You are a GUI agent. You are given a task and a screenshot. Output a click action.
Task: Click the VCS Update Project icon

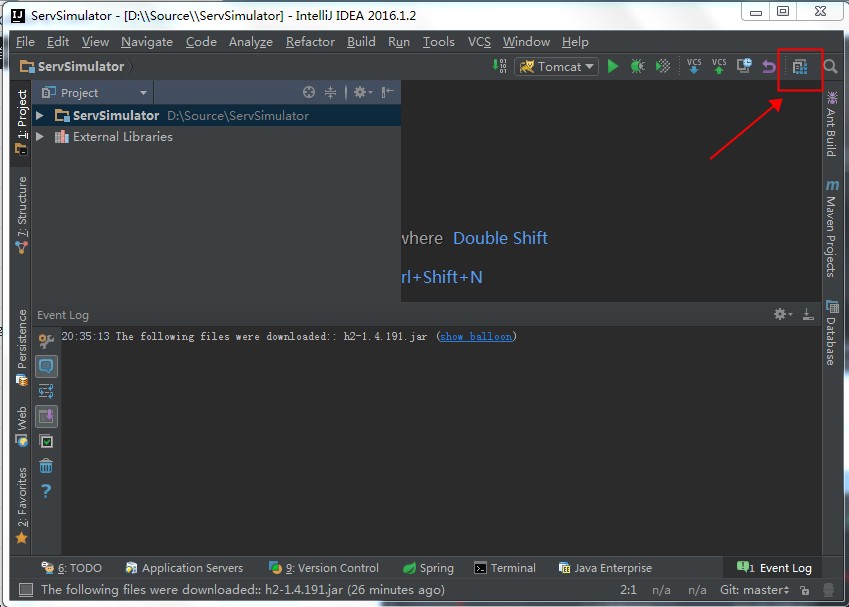[694, 66]
